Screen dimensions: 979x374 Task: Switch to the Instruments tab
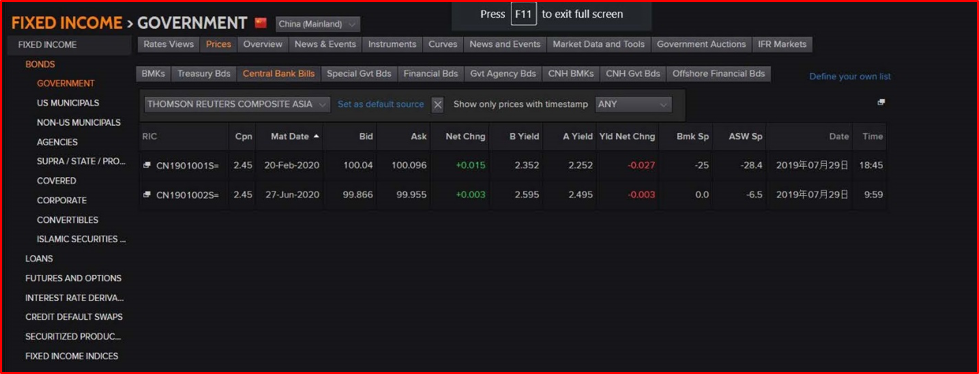[x=392, y=44]
